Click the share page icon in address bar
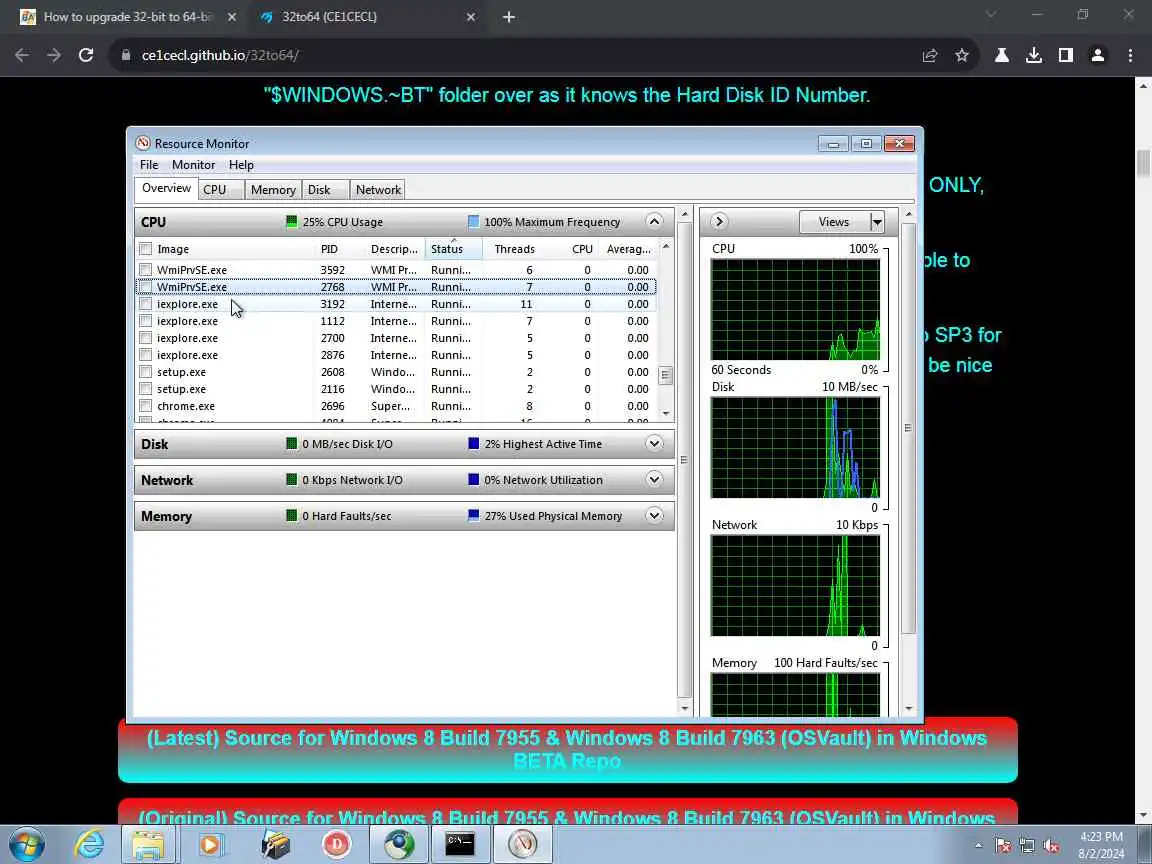This screenshot has width=1152, height=864. pyautogui.click(x=930, y=55)
